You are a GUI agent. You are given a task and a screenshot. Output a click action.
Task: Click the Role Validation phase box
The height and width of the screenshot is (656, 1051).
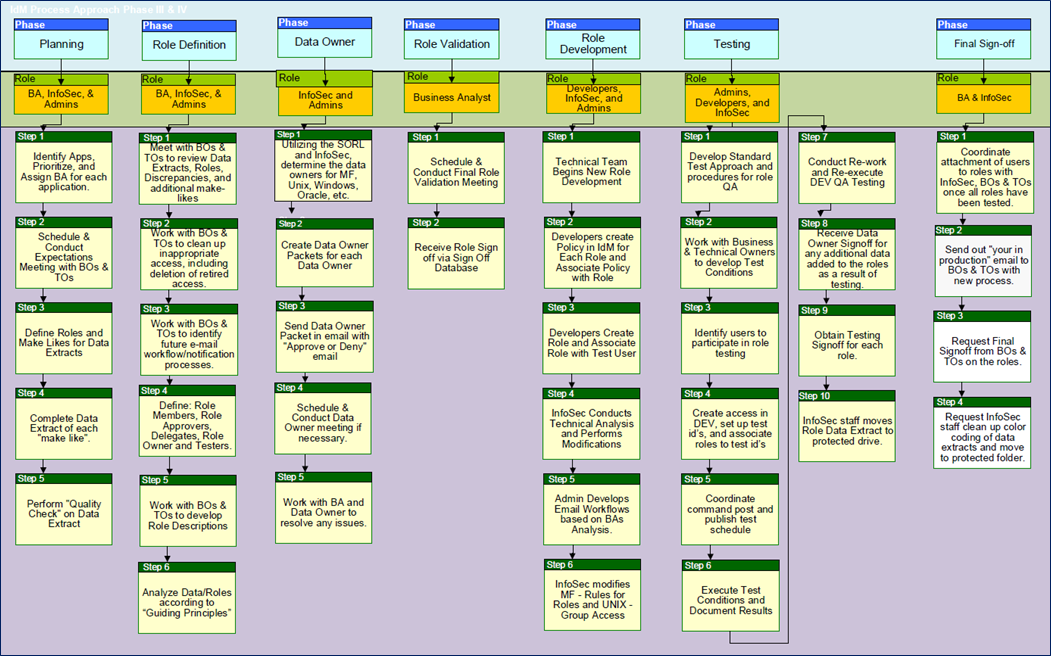(453, 44)
